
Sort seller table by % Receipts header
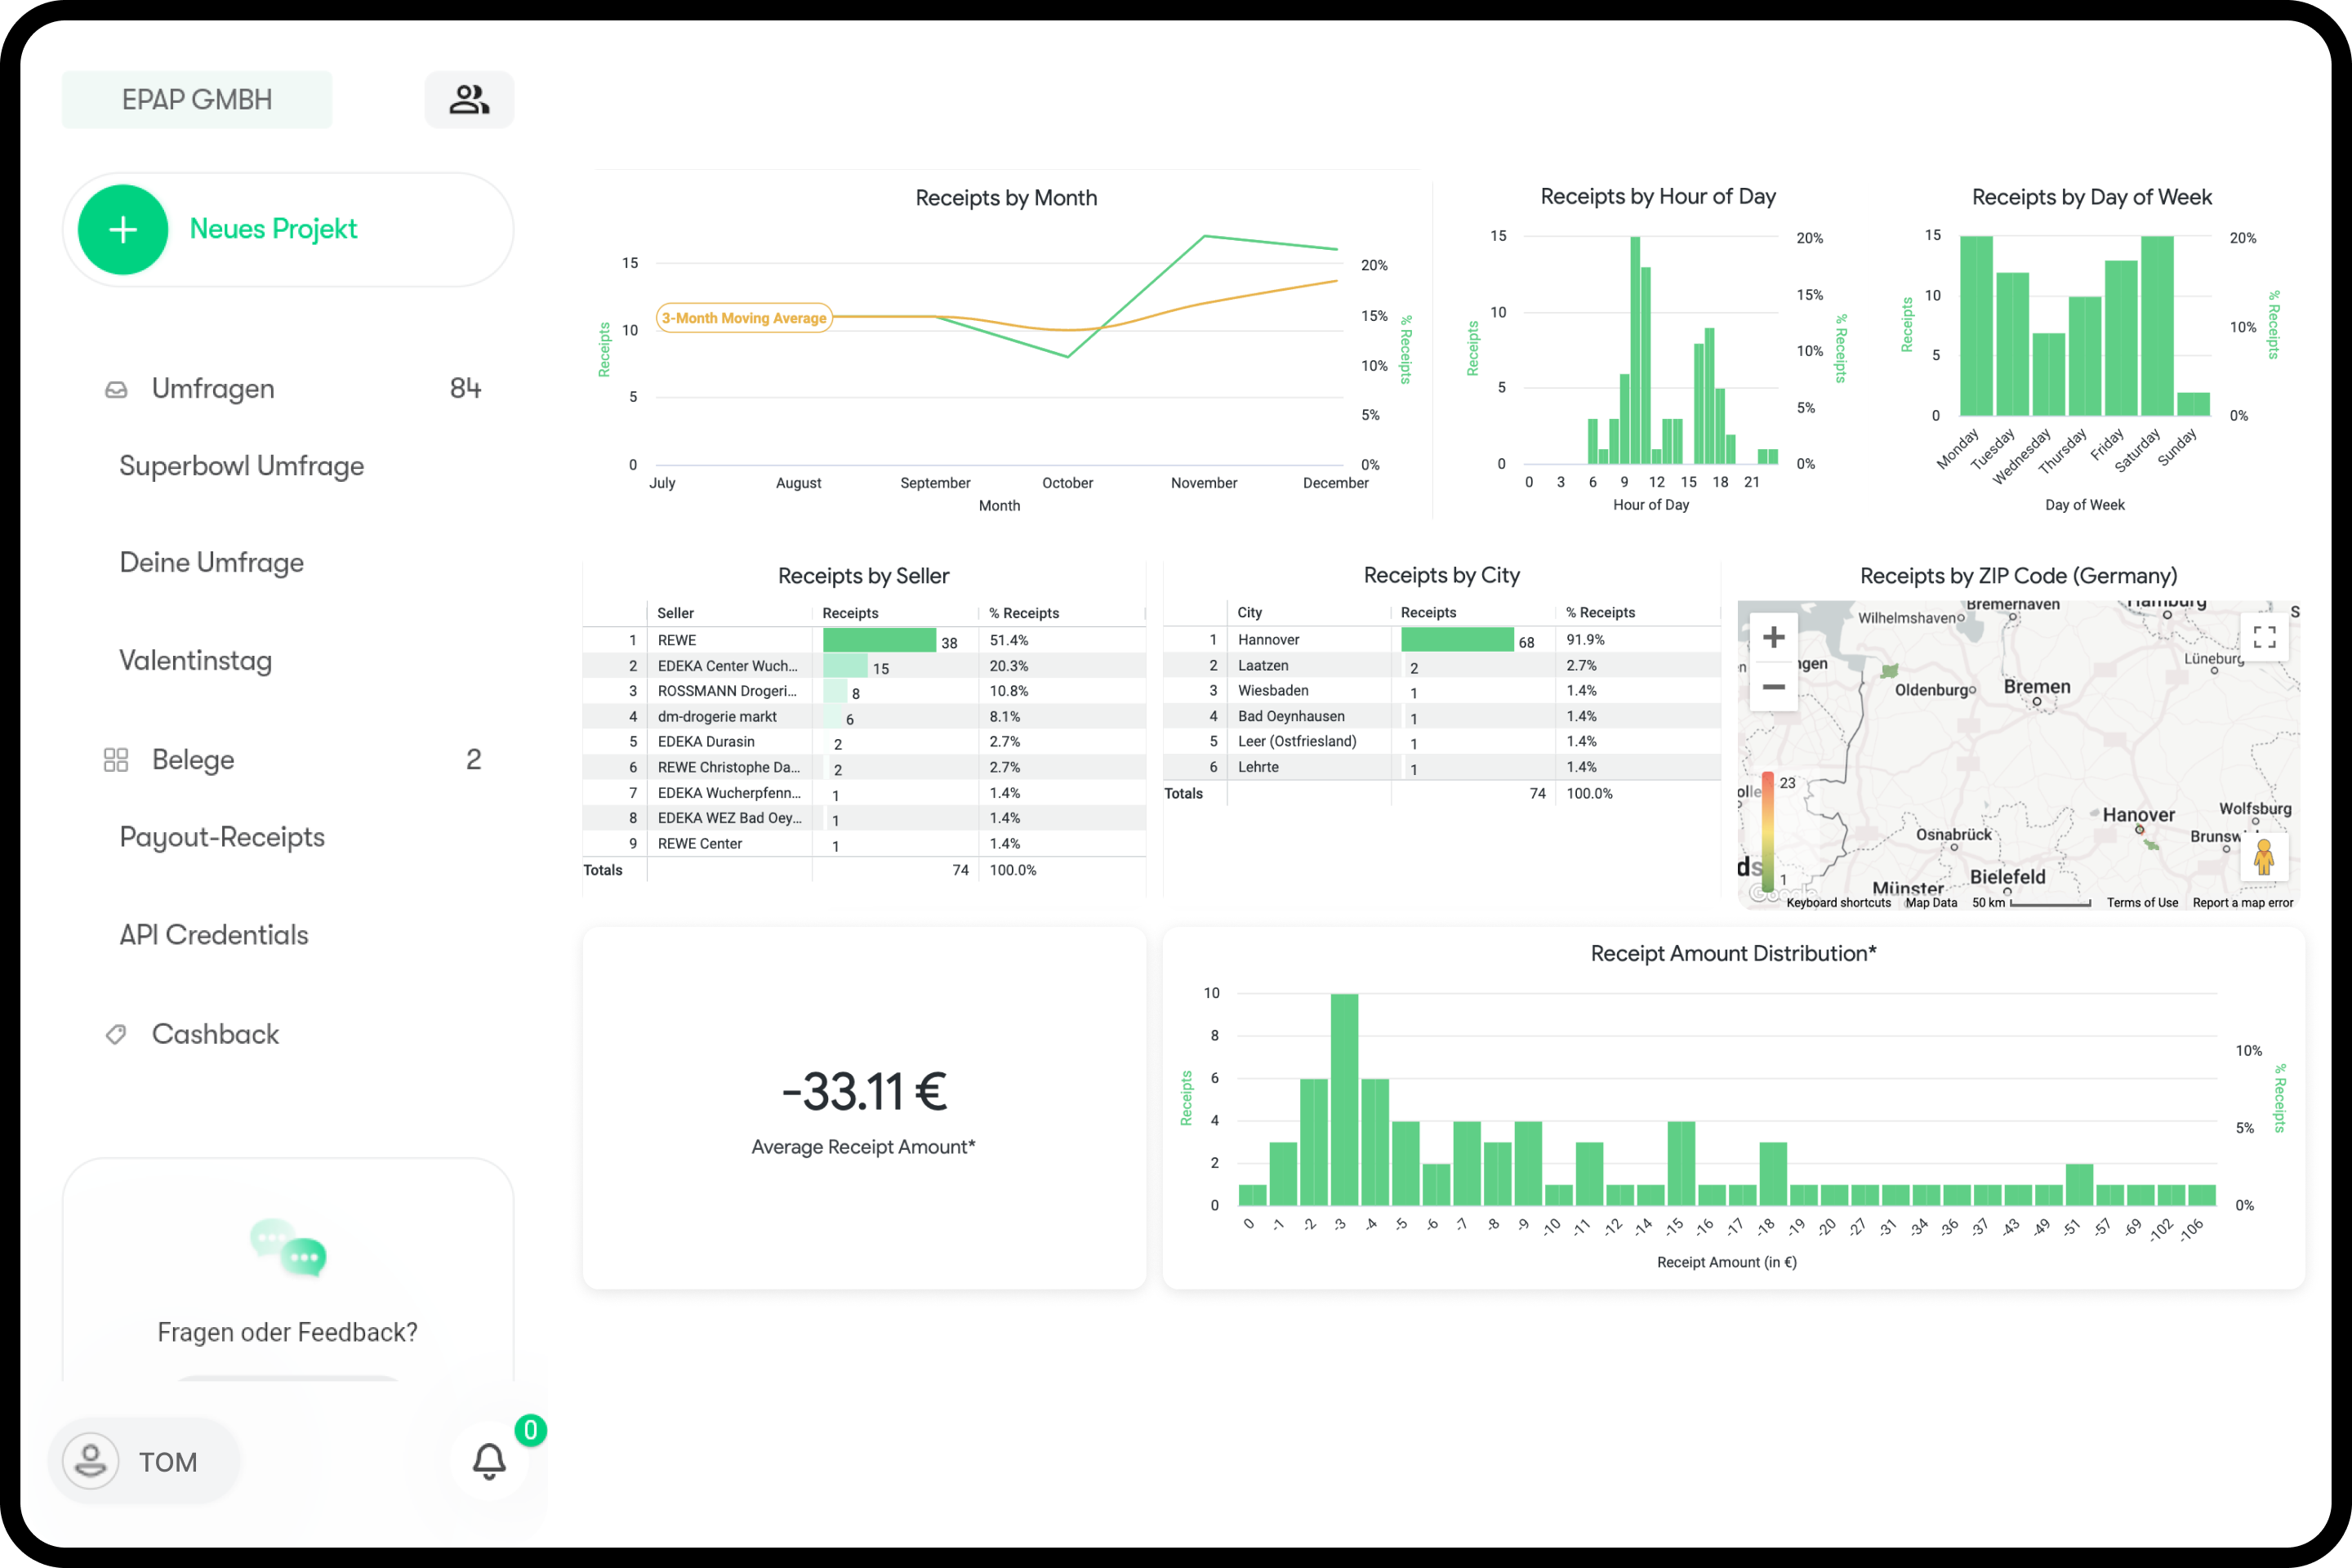click(x=1024, y=613)
